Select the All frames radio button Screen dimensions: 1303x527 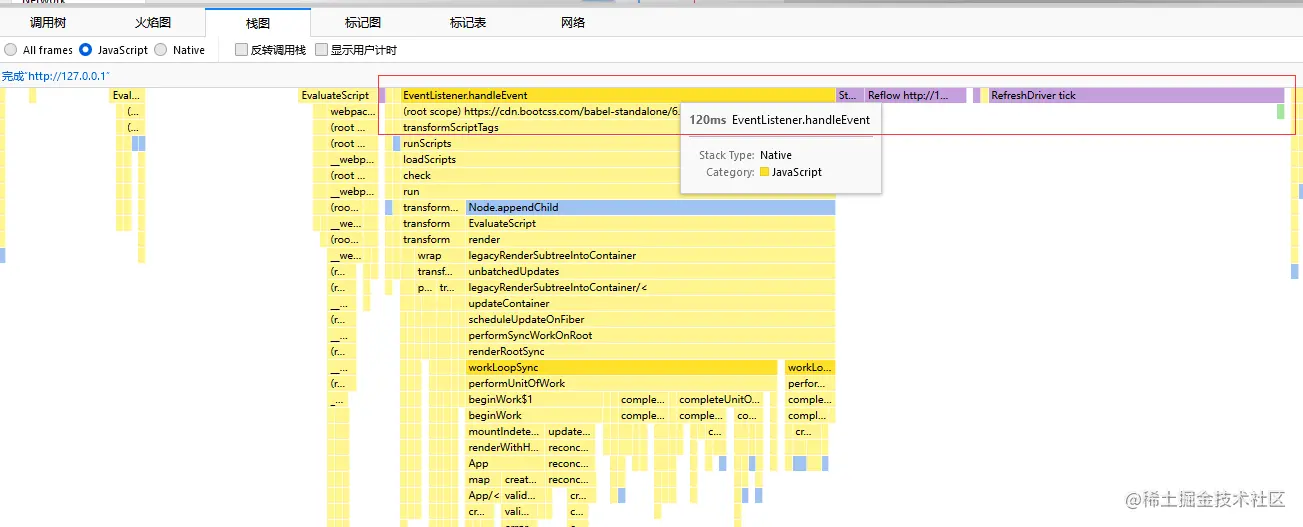[x=10, y=50]
